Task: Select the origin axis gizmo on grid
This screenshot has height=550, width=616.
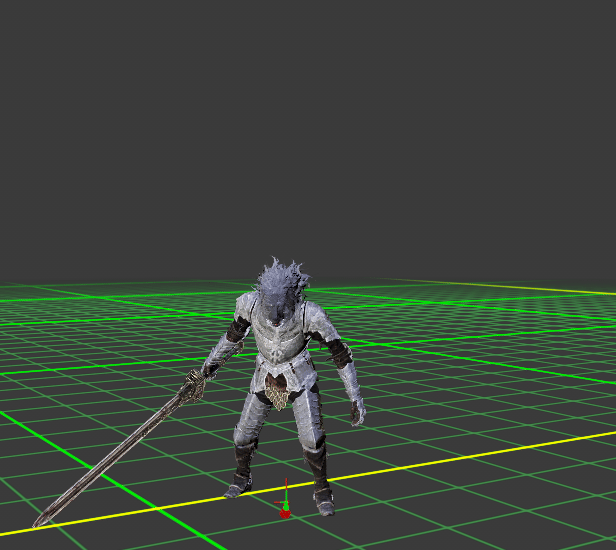Action: click(284, 499)
